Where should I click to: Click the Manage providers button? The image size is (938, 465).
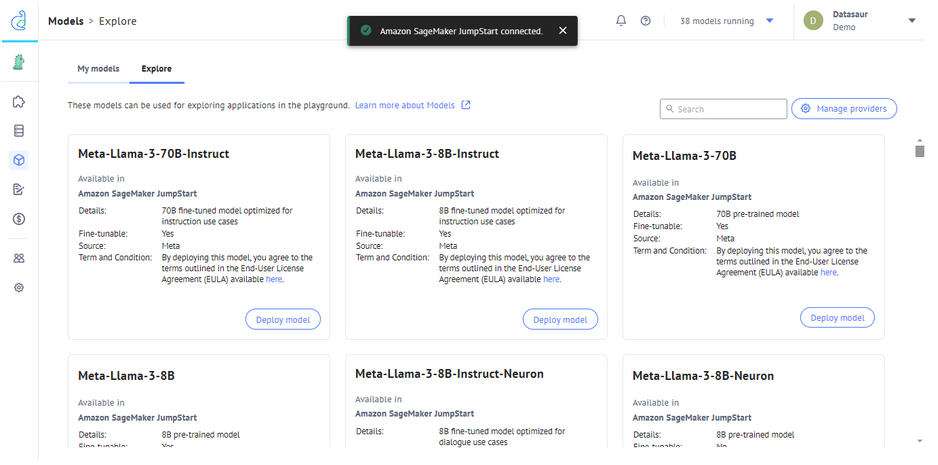click(x=844, y=109)
